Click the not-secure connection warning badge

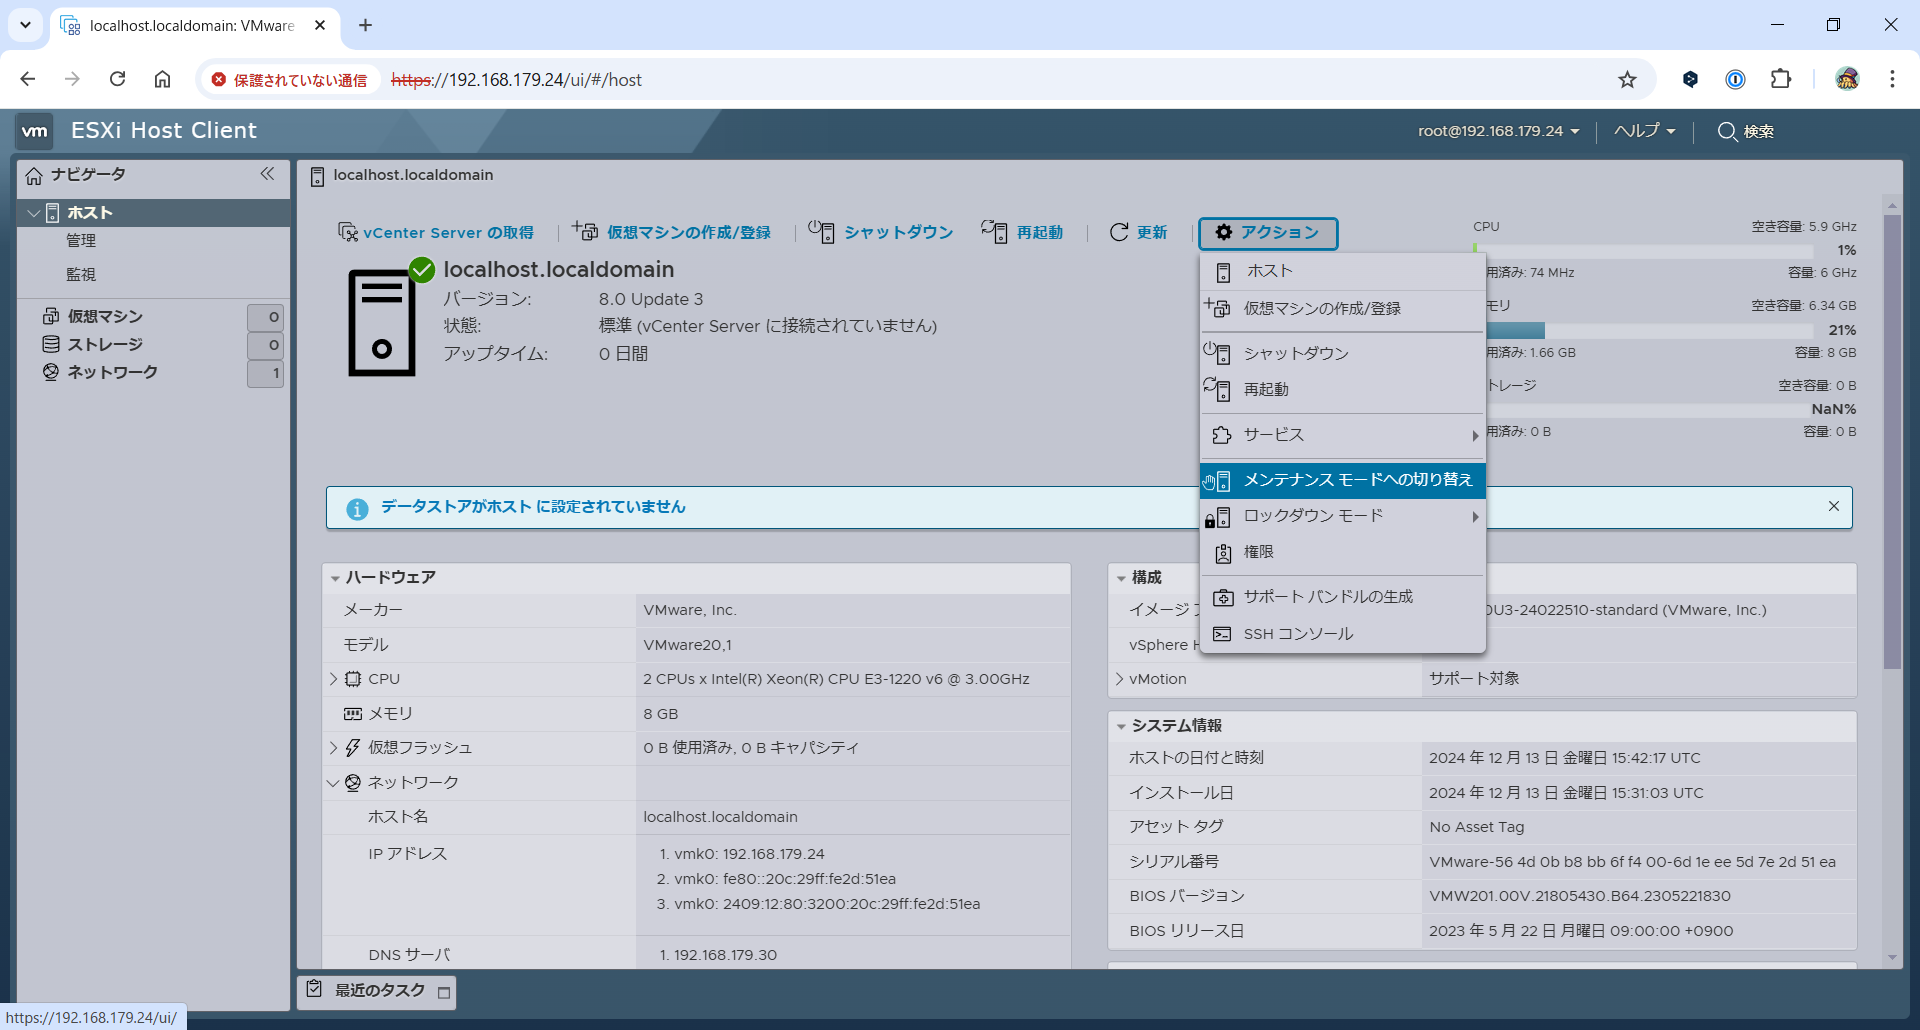click(x=289, y=80)
